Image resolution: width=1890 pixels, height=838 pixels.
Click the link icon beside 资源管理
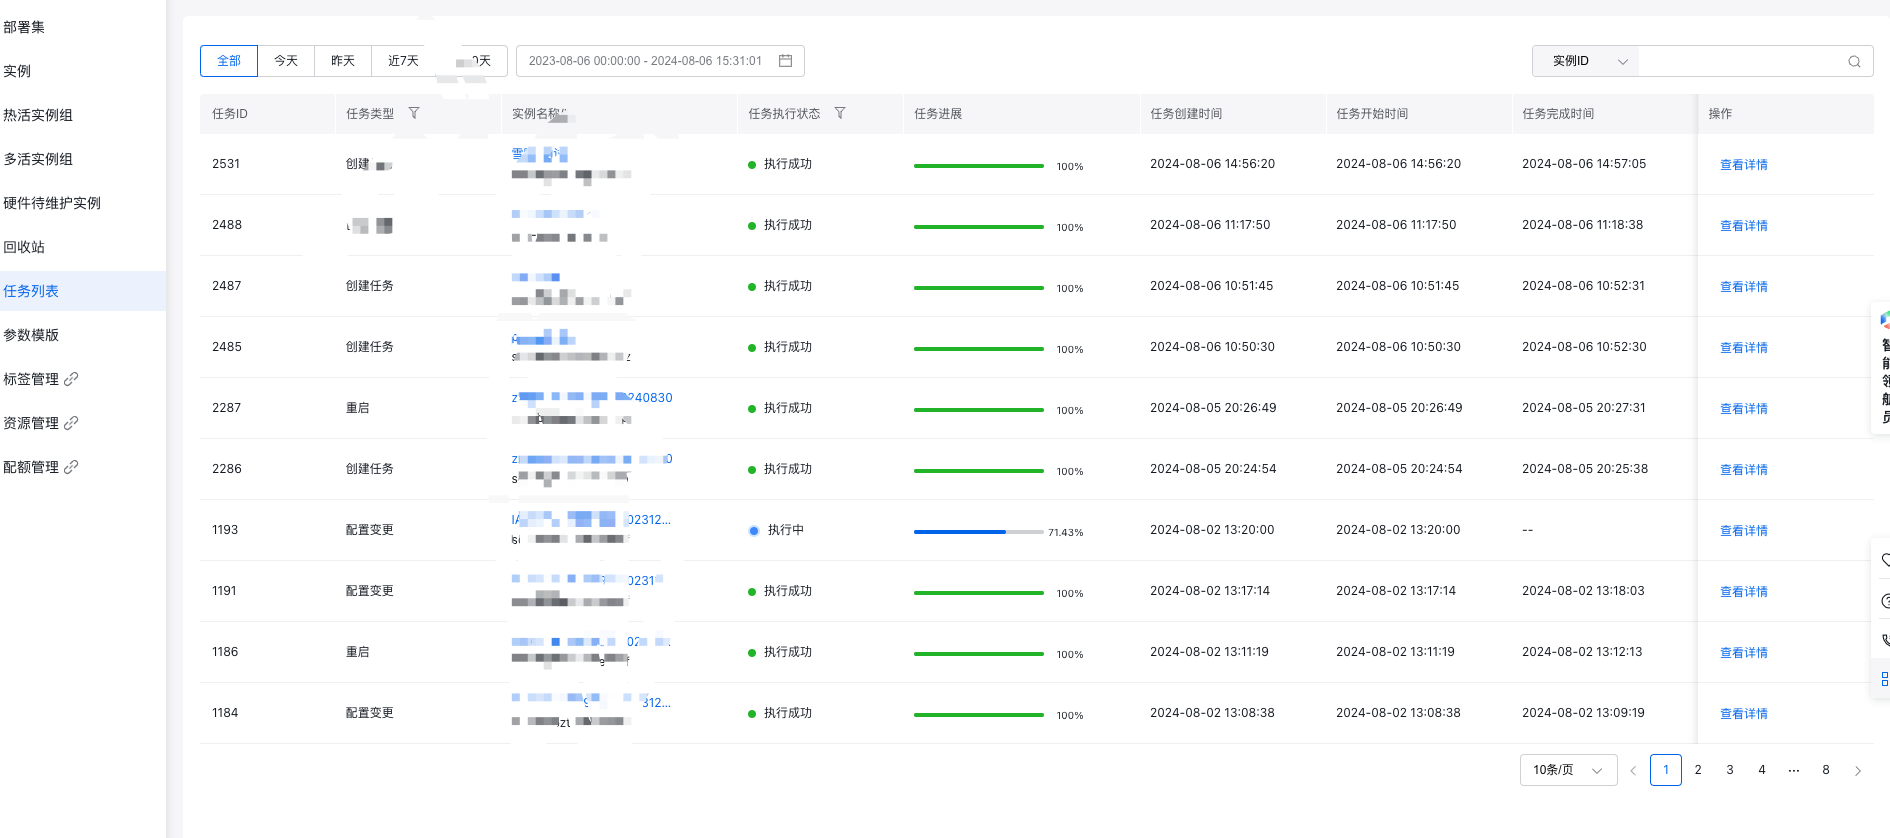71,423
